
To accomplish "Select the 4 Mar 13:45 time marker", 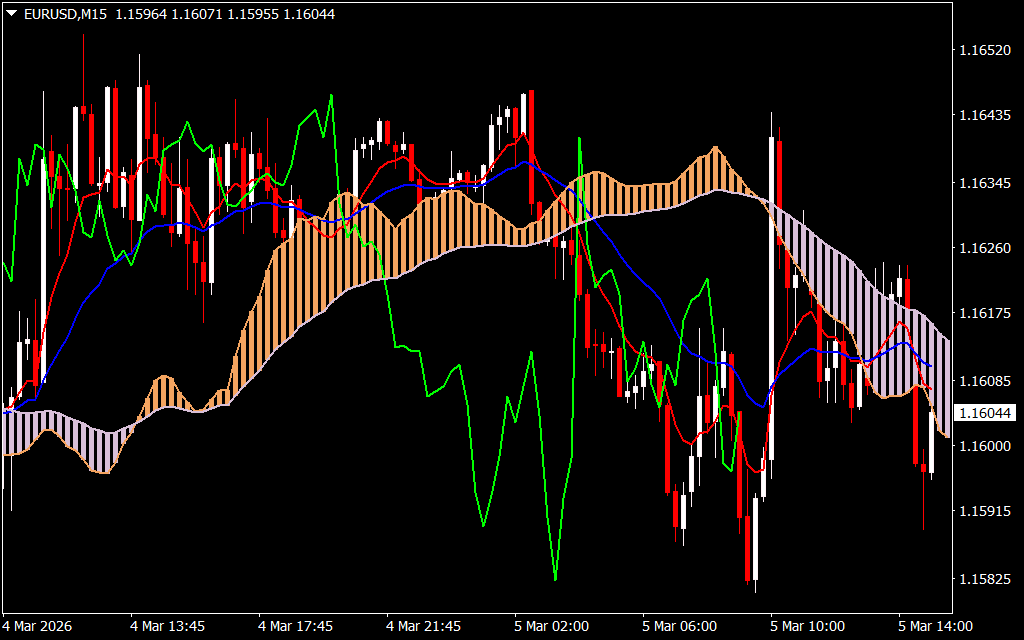I will tap(168, 626).
